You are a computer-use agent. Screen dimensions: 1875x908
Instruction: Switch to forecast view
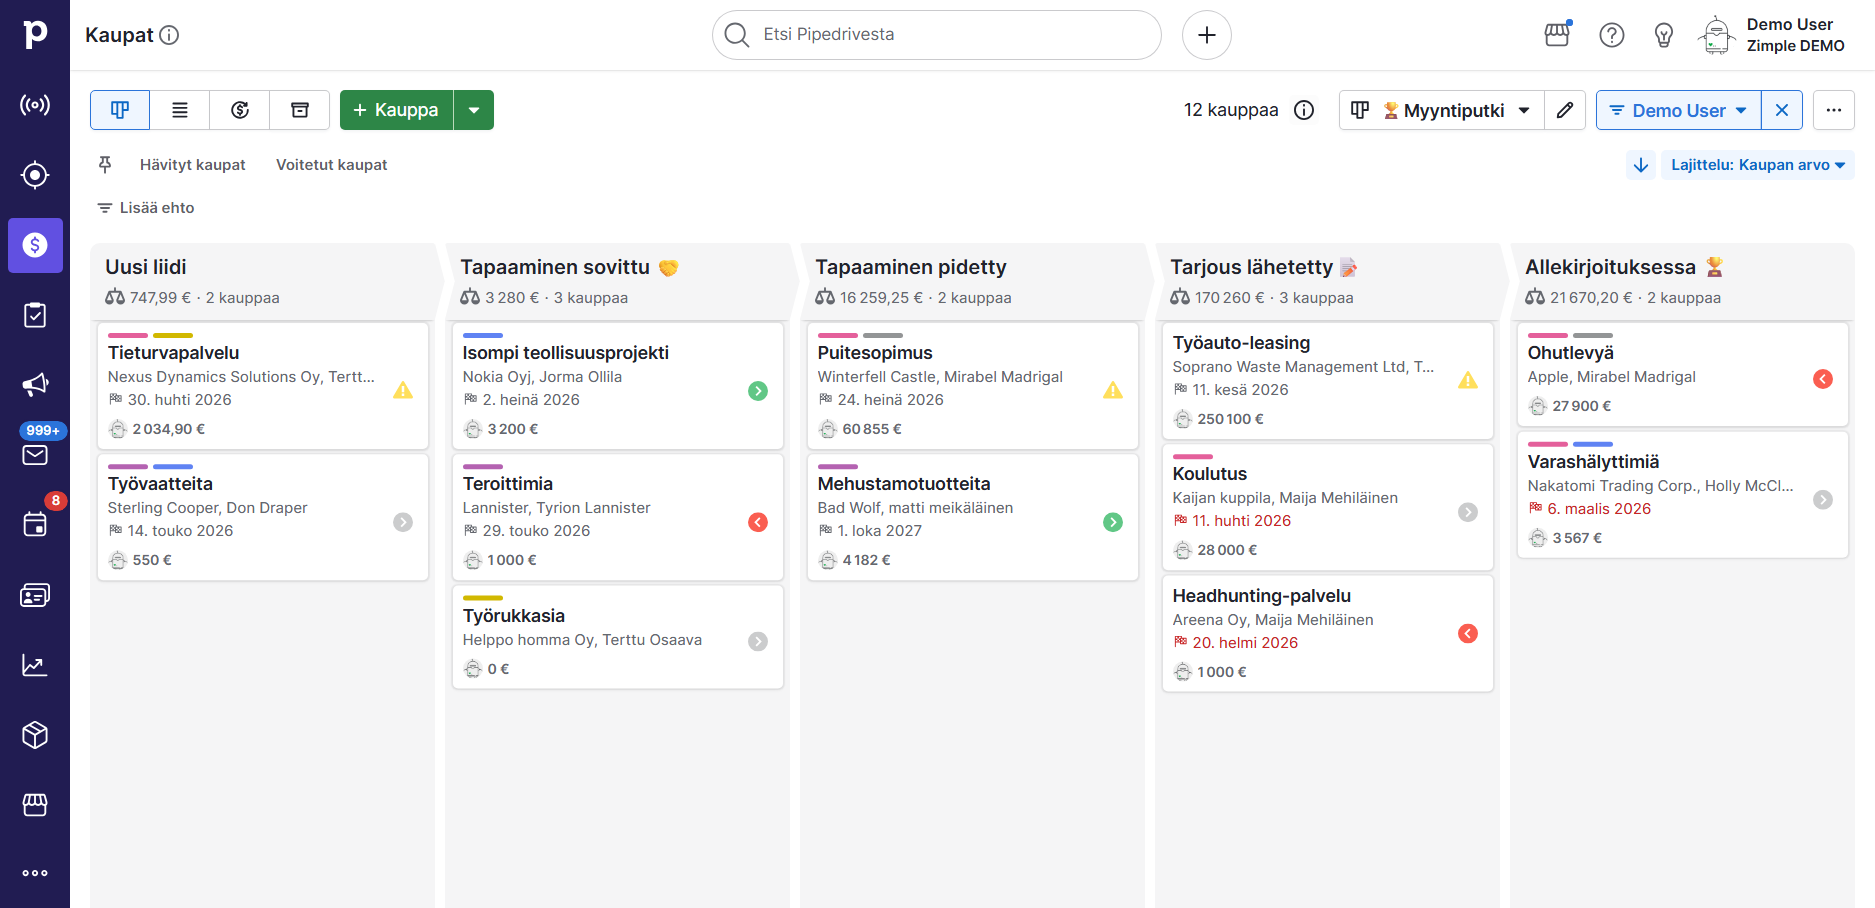tap(240, 110)
